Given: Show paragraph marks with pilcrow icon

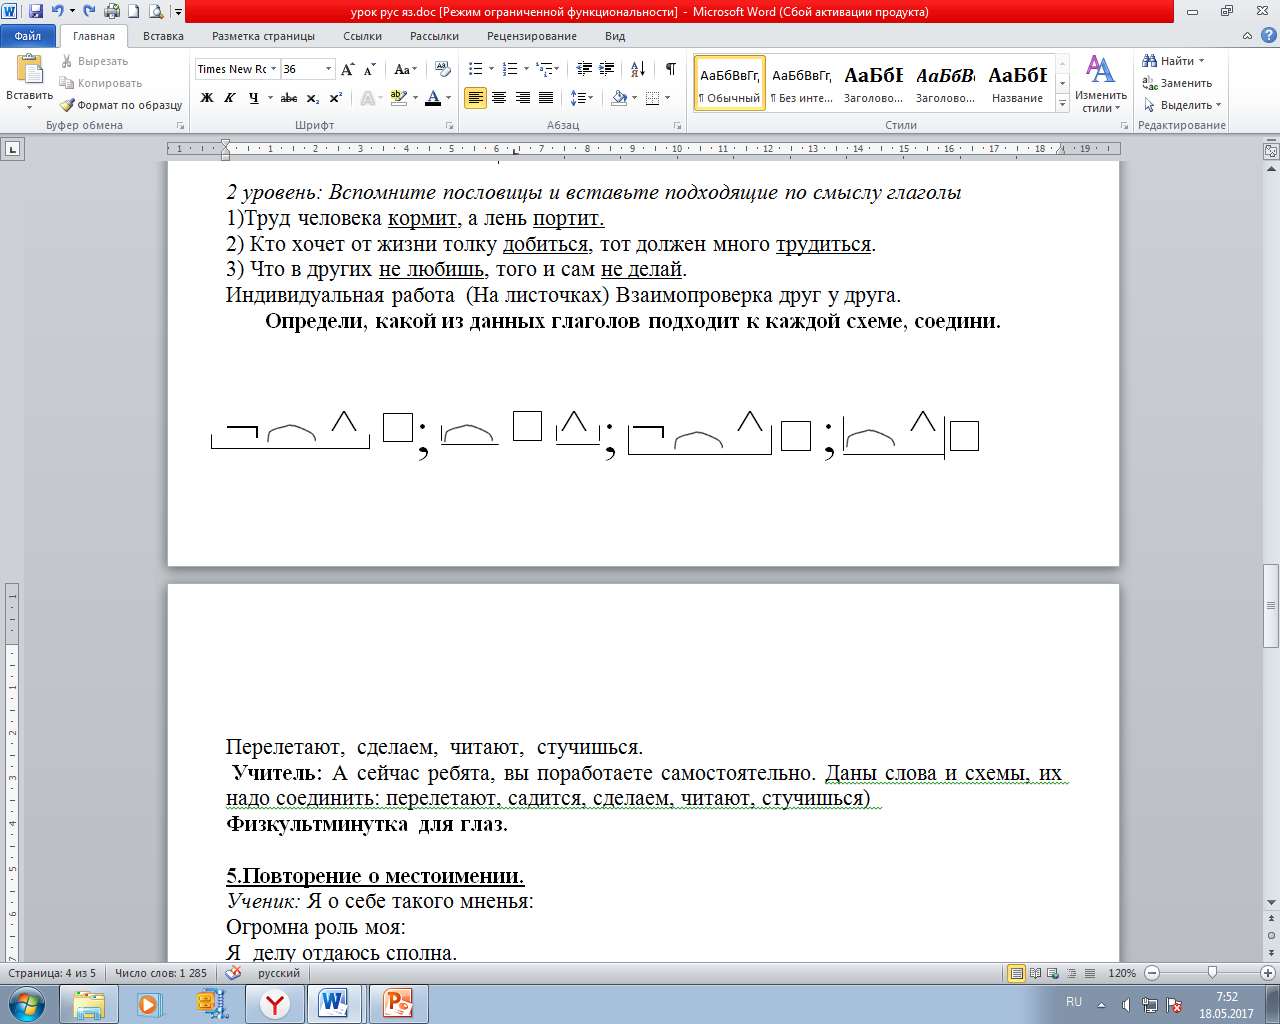Looking at the screenshot, I should coord(670,69).
